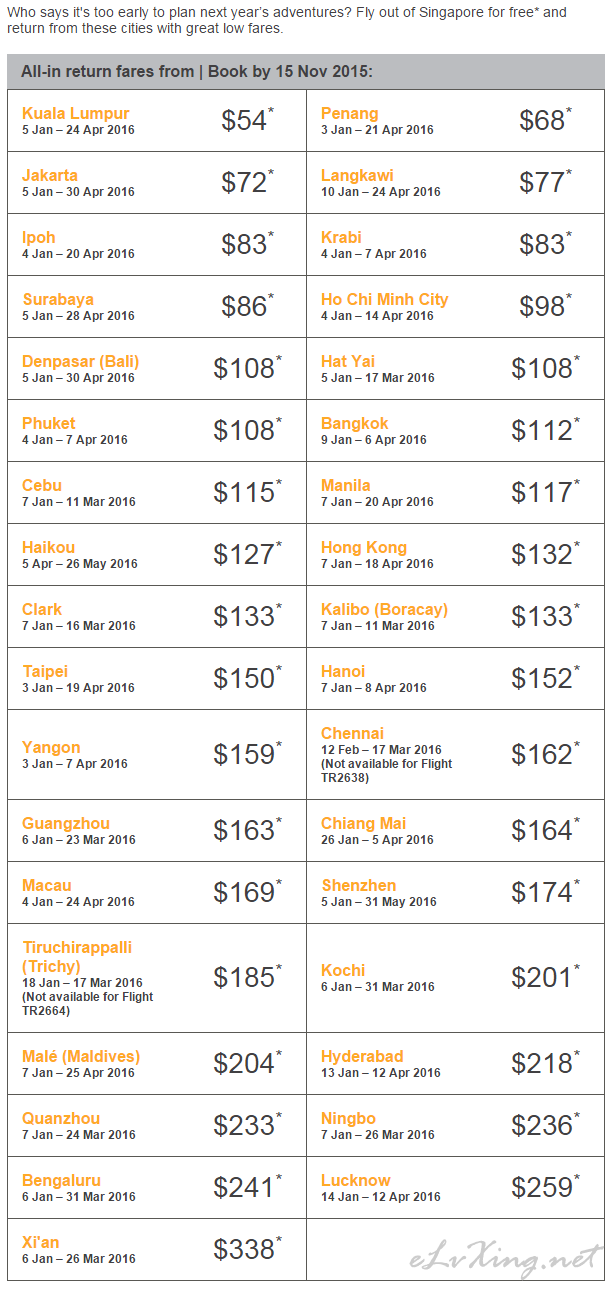Click the Tiruchirappalli (Trichy) destination
This screenshot has height=1292, width=614.
77,957
